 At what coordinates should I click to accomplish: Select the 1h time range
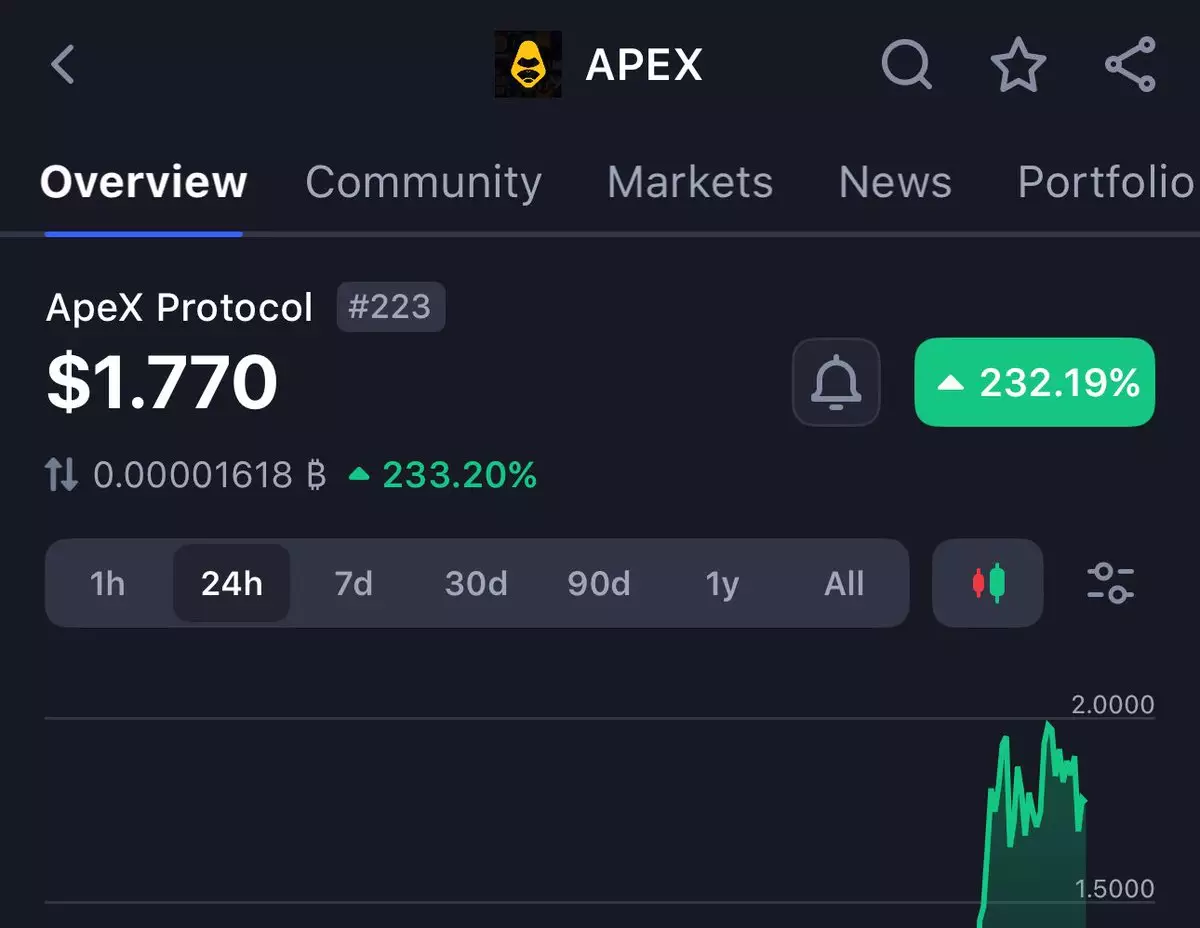click(x=108, y=583)
